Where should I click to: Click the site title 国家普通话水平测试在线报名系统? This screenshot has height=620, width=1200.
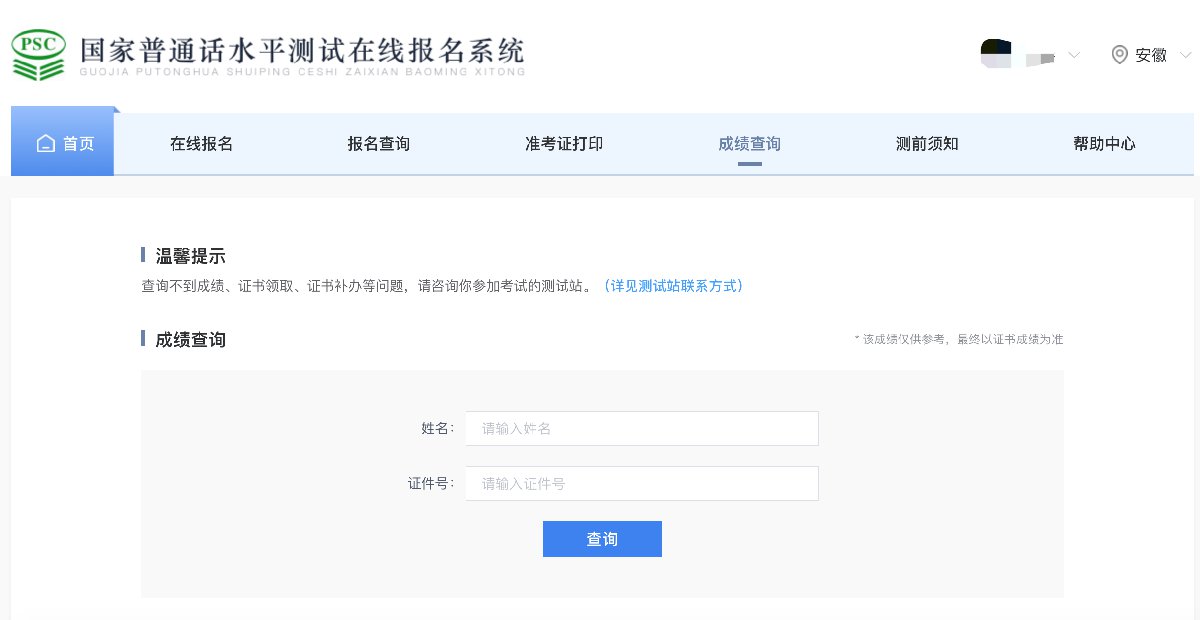click(x=301, y=50)
